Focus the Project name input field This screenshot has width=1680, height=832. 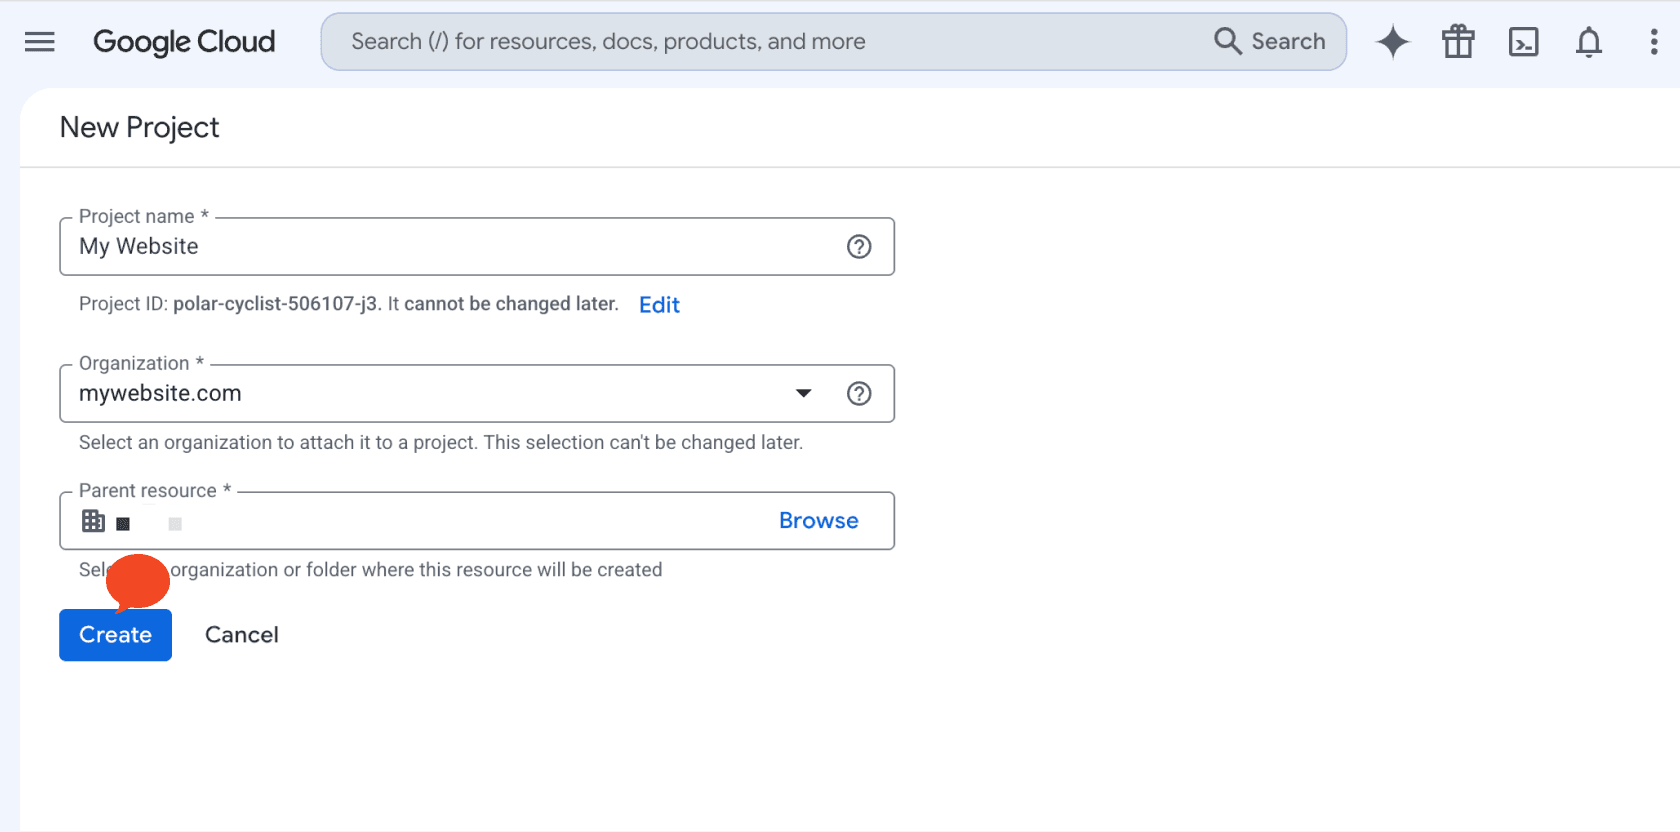coord(477,247)
